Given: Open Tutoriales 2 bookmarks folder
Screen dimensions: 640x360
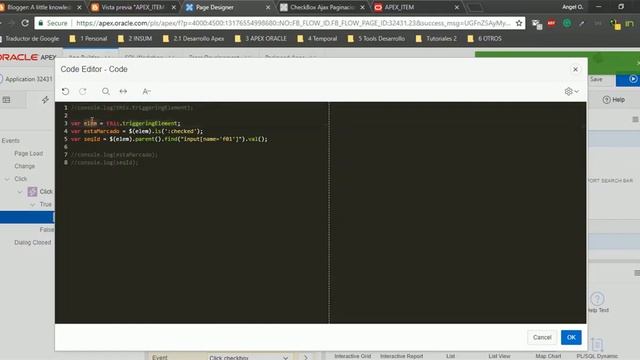Looking at the screenshot, I should (436, 39).
